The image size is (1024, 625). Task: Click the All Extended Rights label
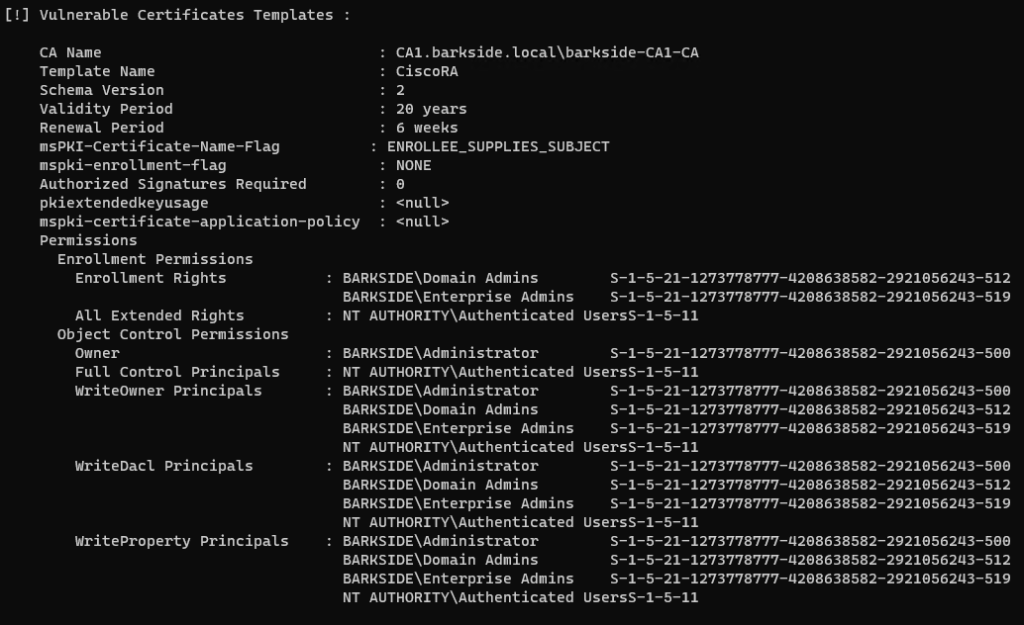point(159,316)
